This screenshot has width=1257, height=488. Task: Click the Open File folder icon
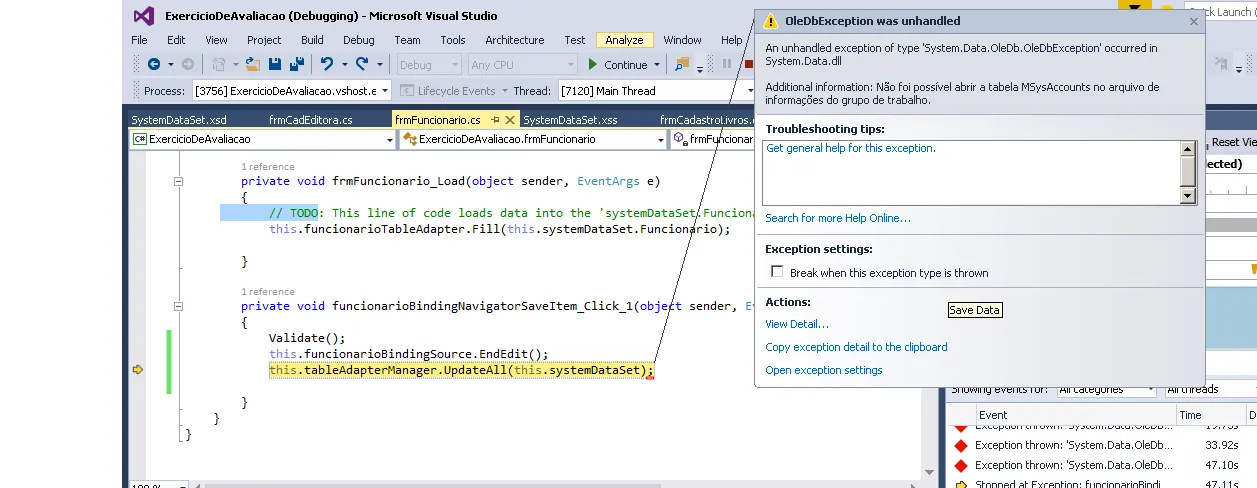253,65
